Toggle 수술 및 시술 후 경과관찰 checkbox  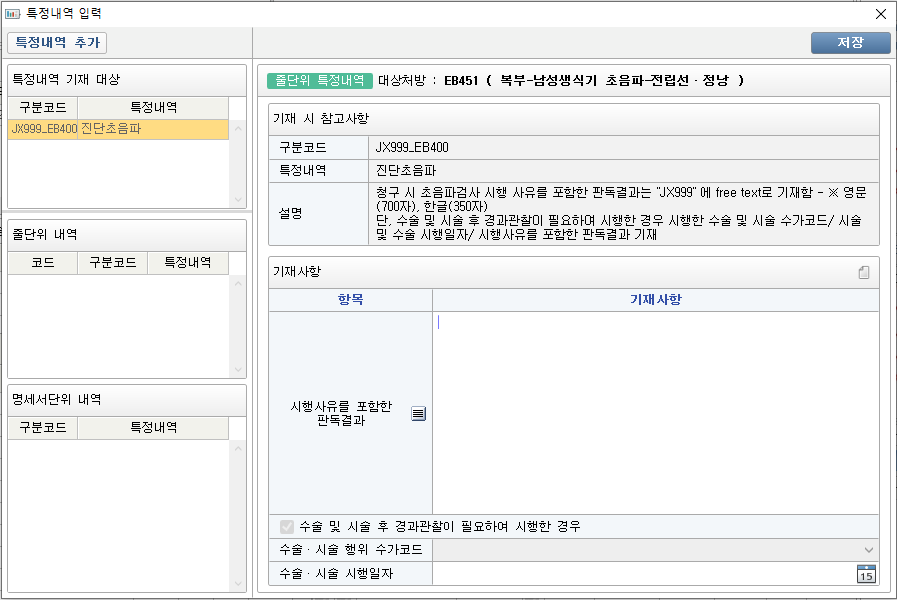click(288, 526)
